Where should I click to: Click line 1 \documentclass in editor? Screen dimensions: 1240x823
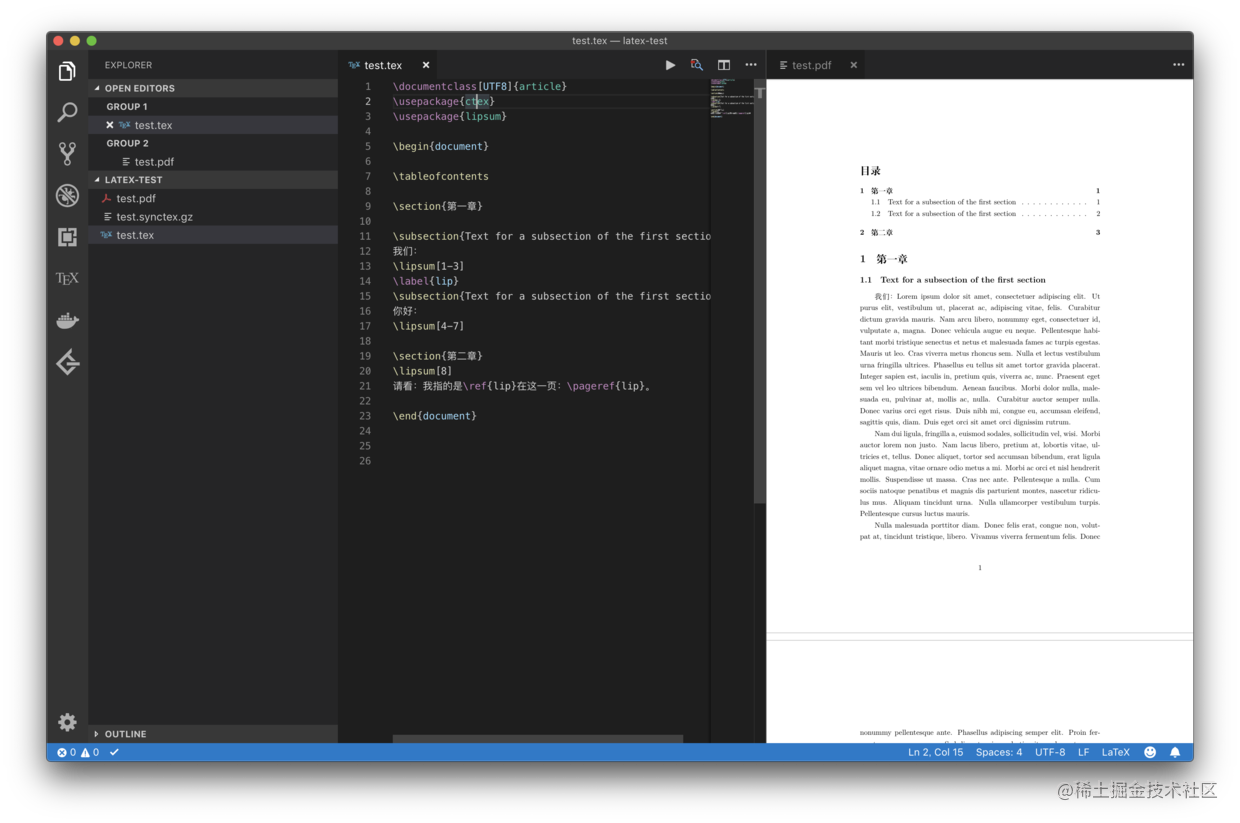click(480, 87)
